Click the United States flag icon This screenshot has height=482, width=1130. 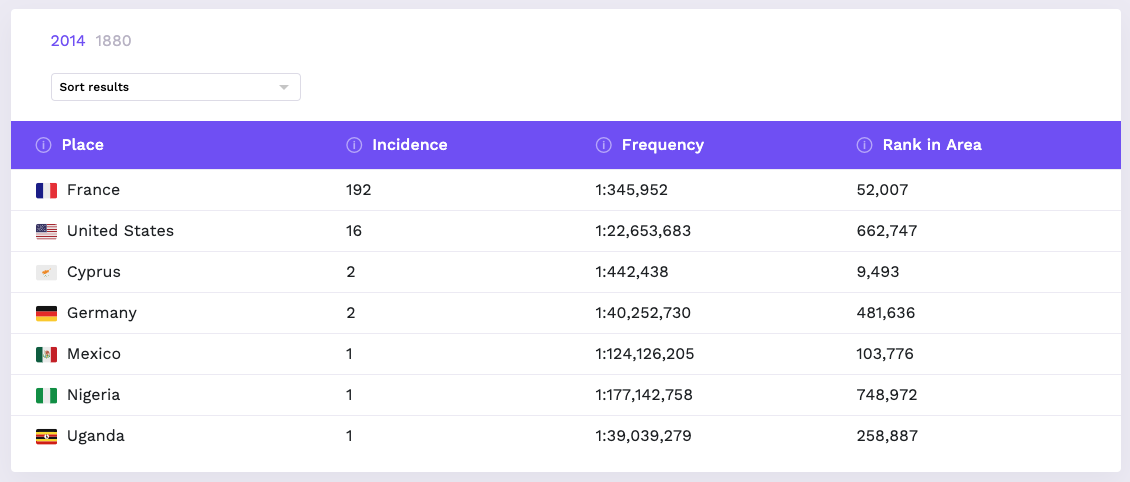point(46,231)
